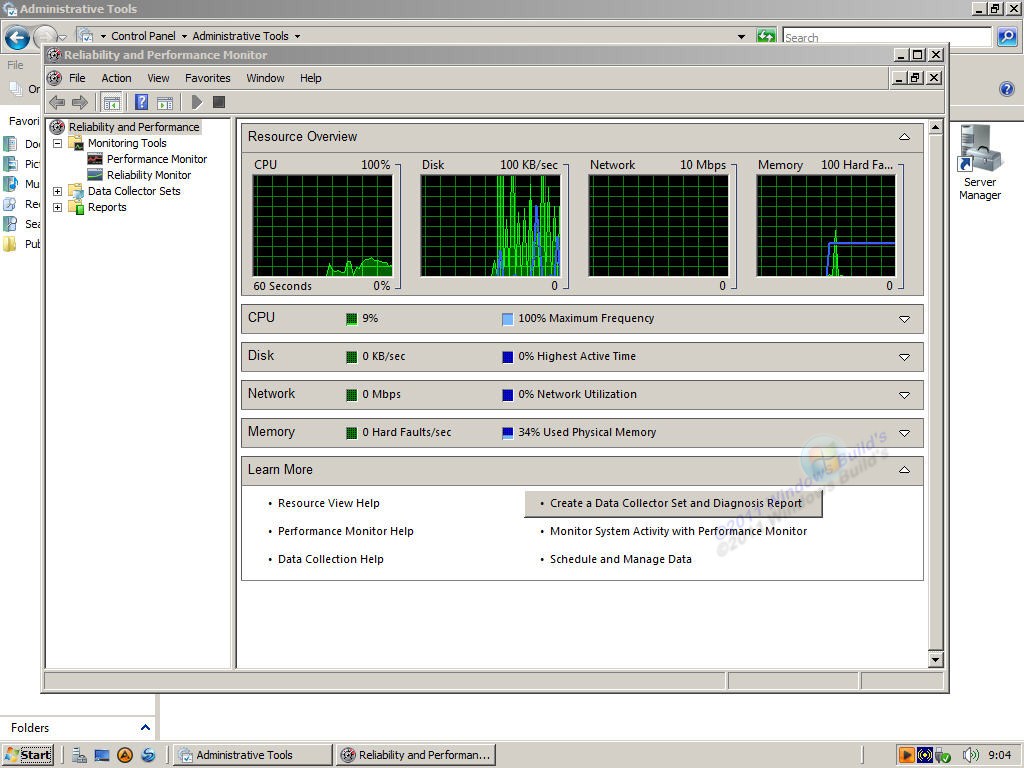Click the CPU graph in Resource Overview
This screenshot has width=1024, height=768.
click(x=323, y=225)
